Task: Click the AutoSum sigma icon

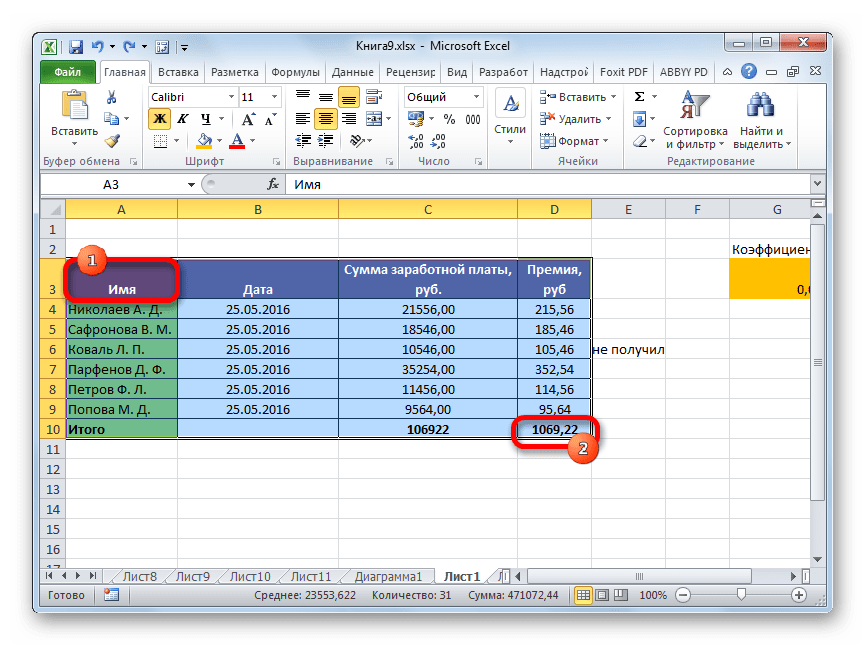Action: click(x=638, y=97)
